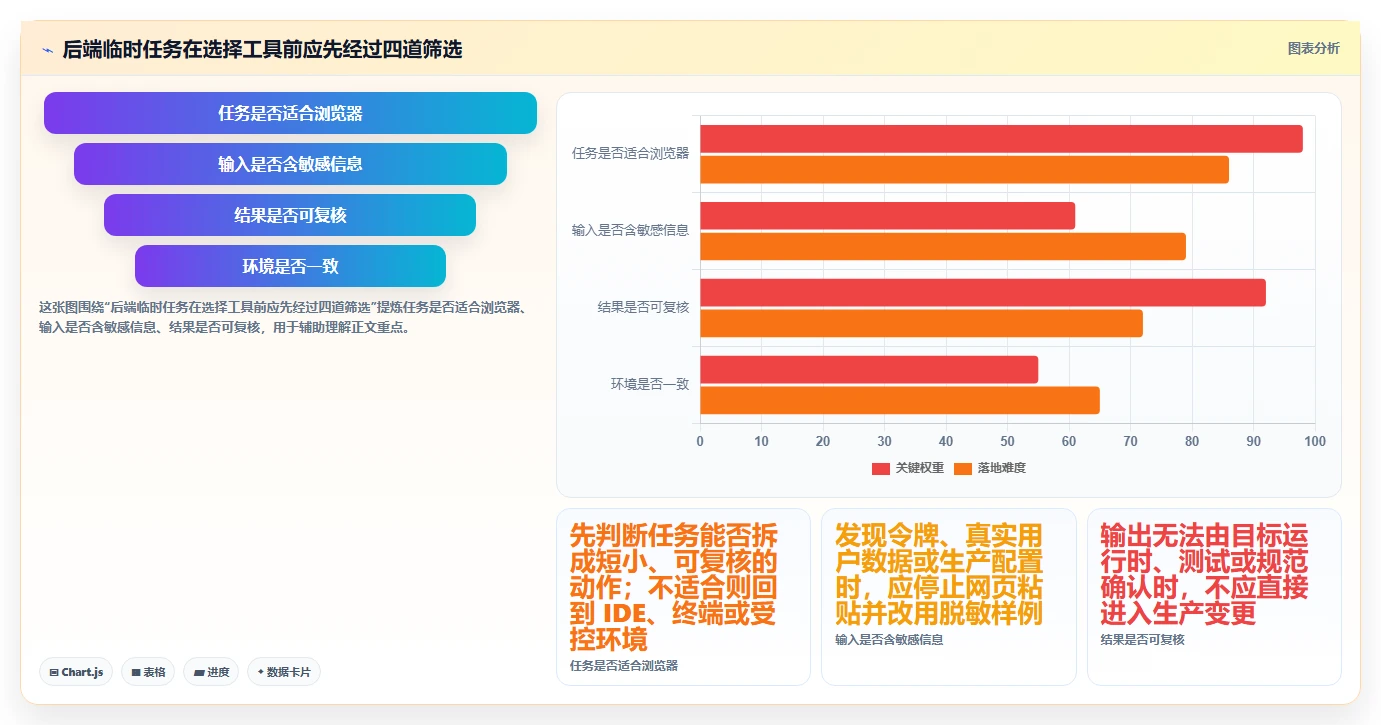Image resolution: width=1381 pixels, height=725 pixels.
Task: Click chart axis label 输入是否含敏感信息
Action: (x=630, y=231)
